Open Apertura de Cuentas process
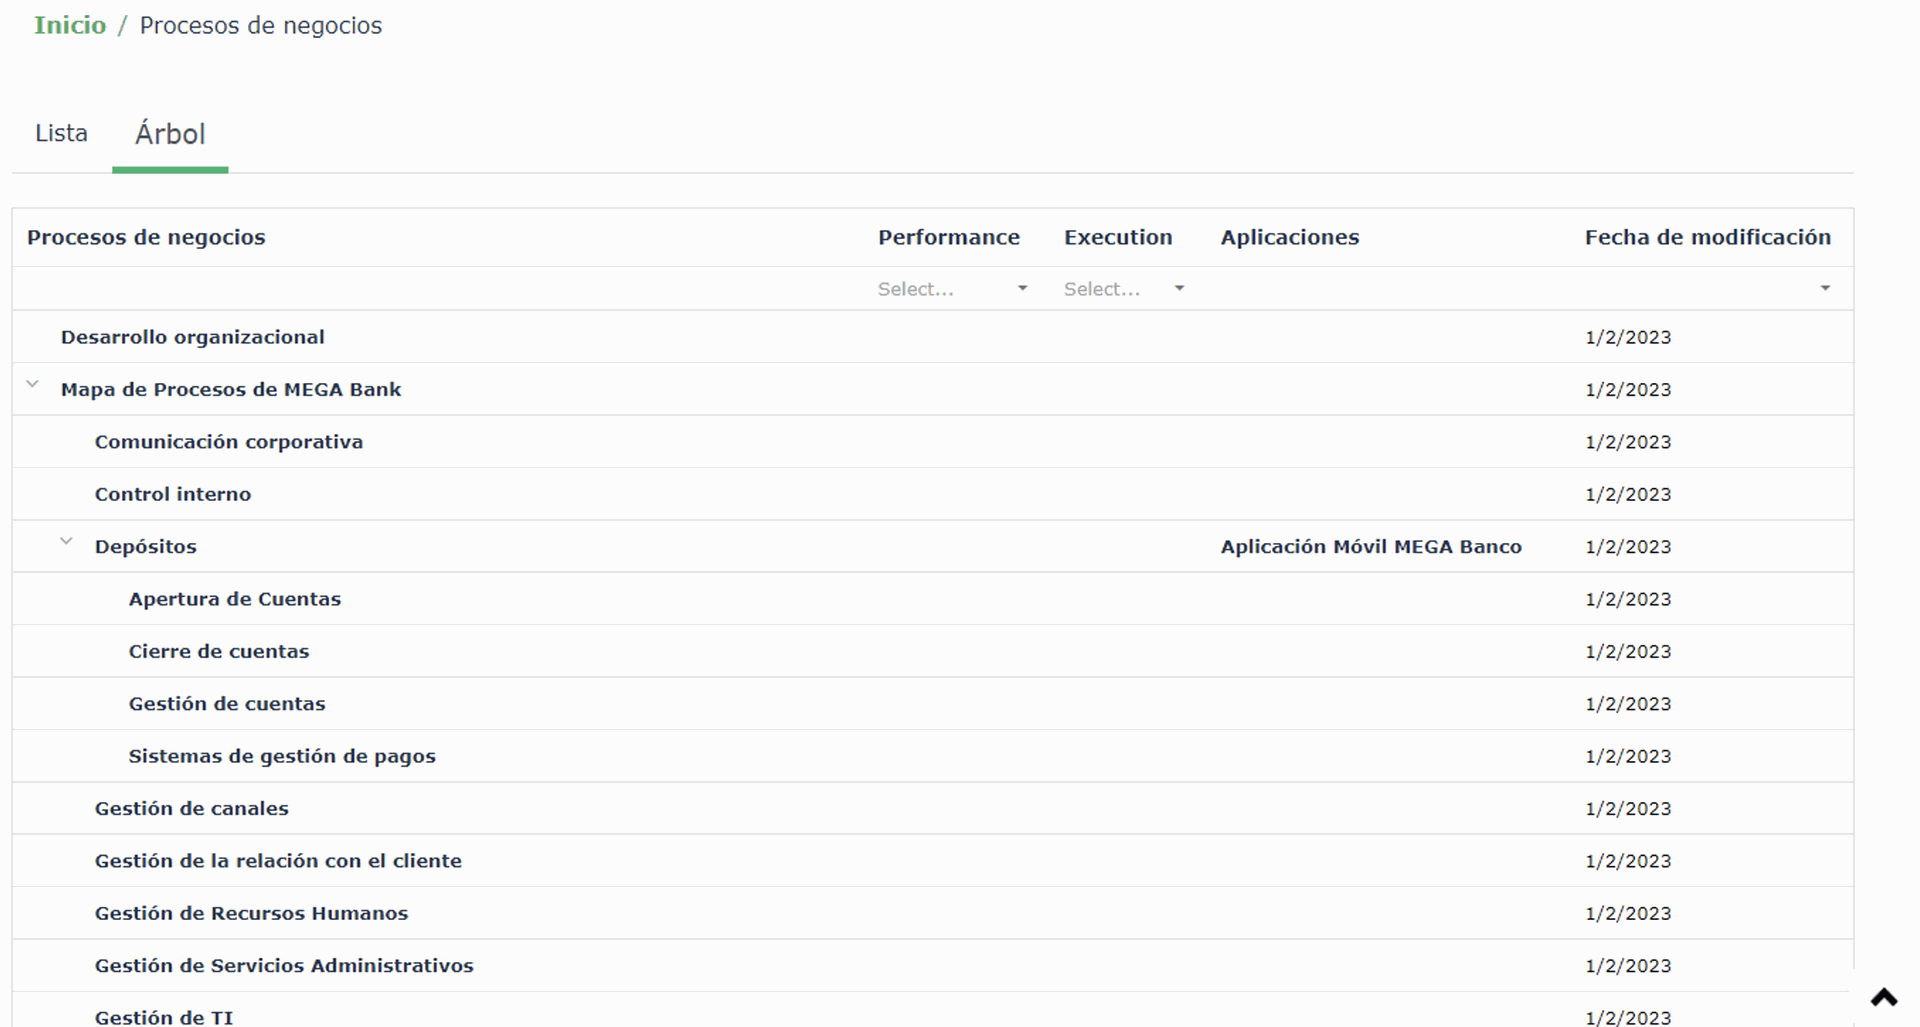1920x1027 pixels. coord(234,599)
